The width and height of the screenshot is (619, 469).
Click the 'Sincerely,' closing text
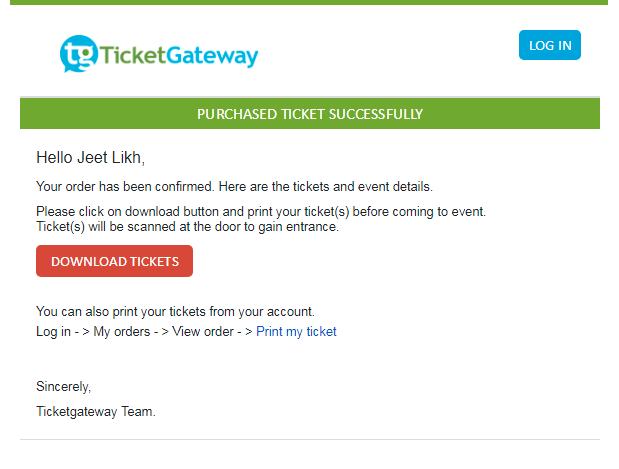pos(64,386)
